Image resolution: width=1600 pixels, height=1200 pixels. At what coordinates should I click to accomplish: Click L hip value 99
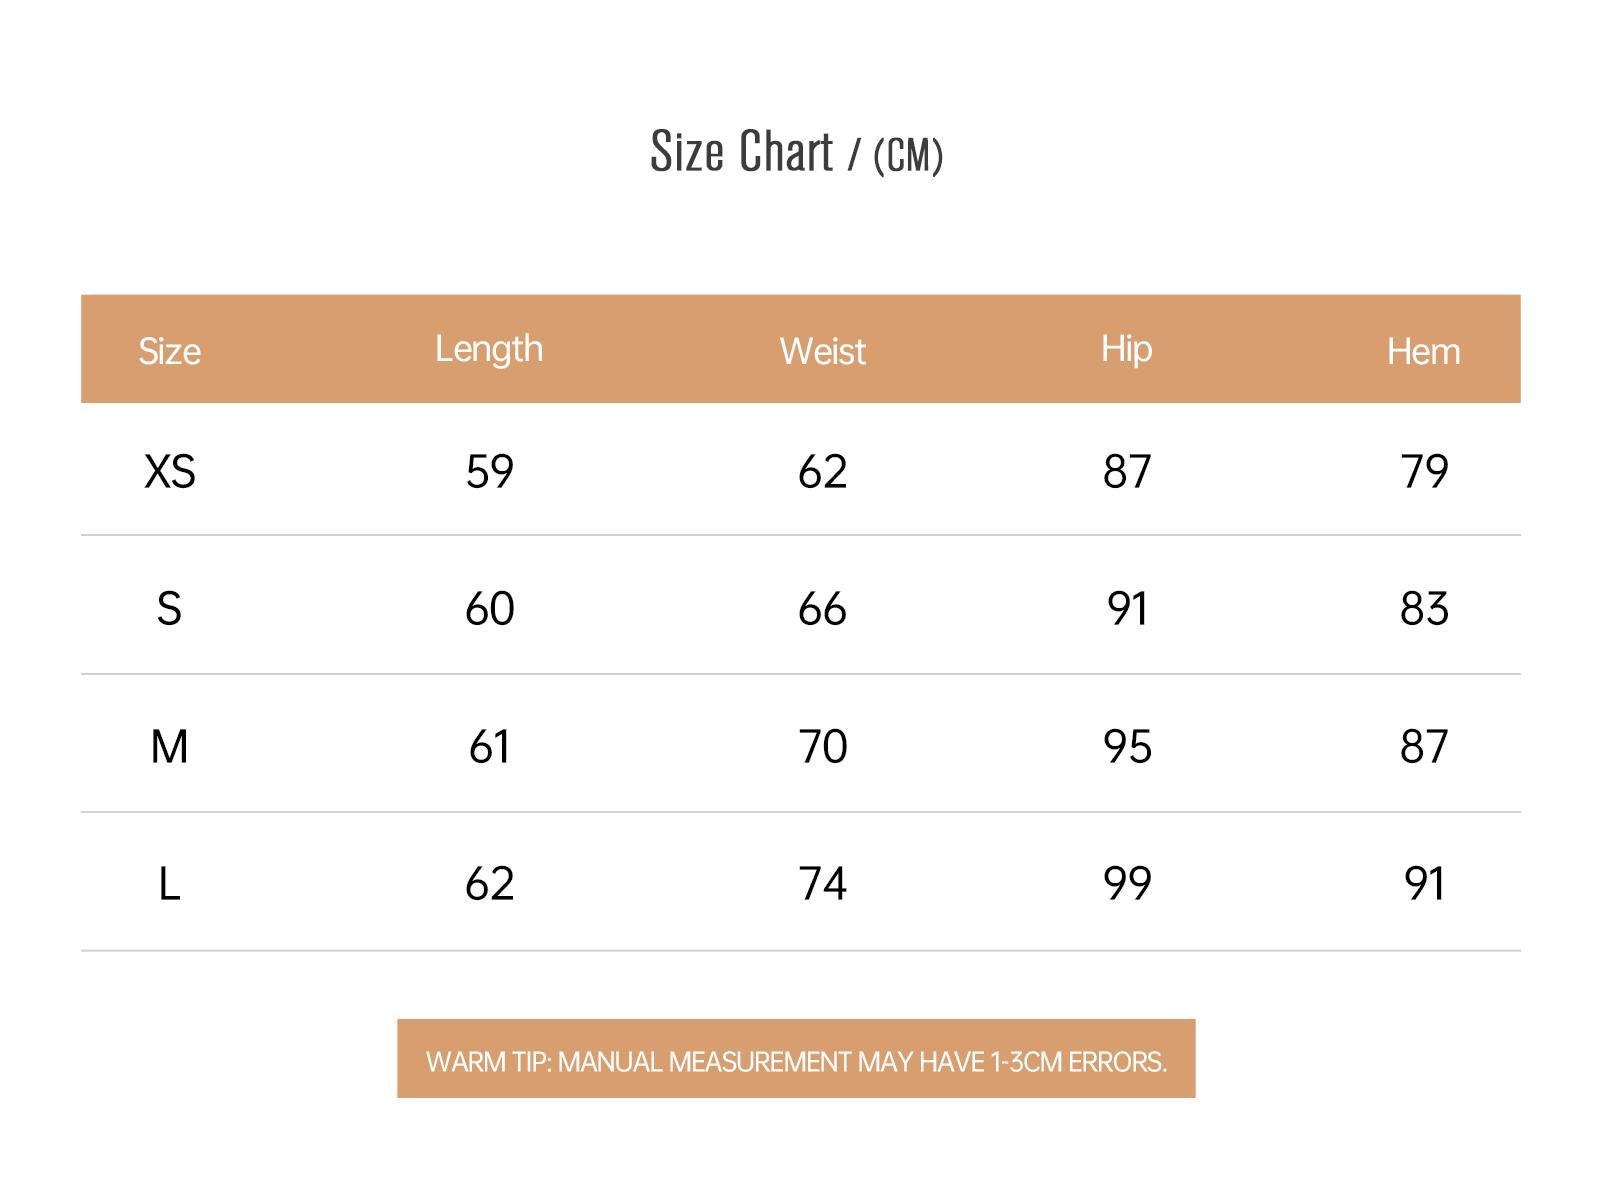[1127, 884]
